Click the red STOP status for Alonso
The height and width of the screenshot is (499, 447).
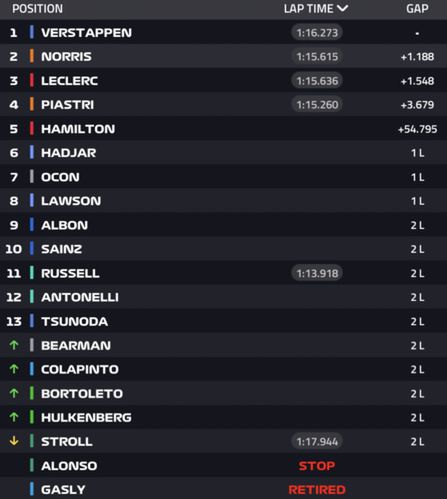coord(317,465)
